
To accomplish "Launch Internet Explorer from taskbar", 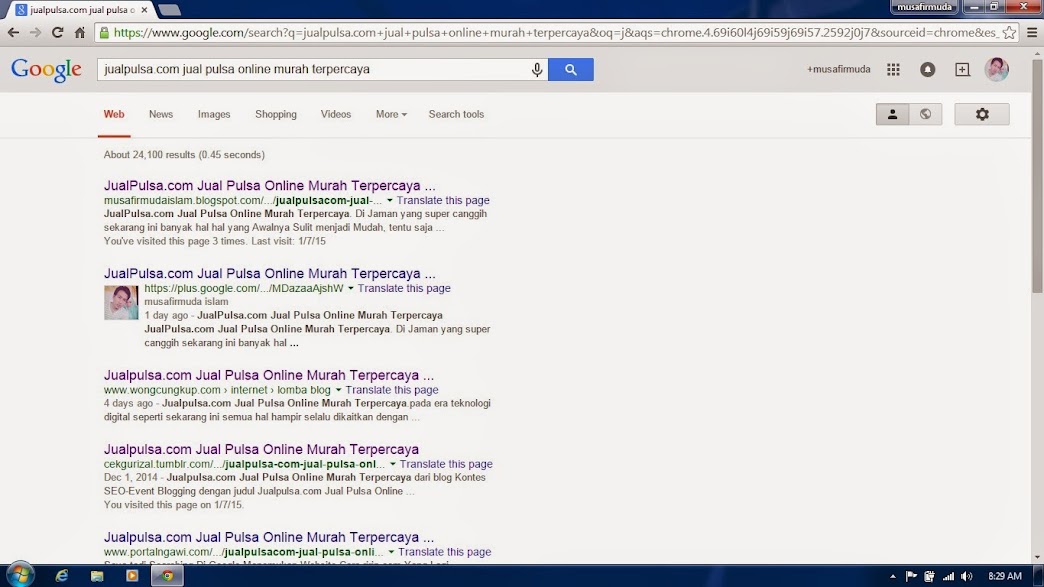I will pyautogui.click(x=61, y=576).
